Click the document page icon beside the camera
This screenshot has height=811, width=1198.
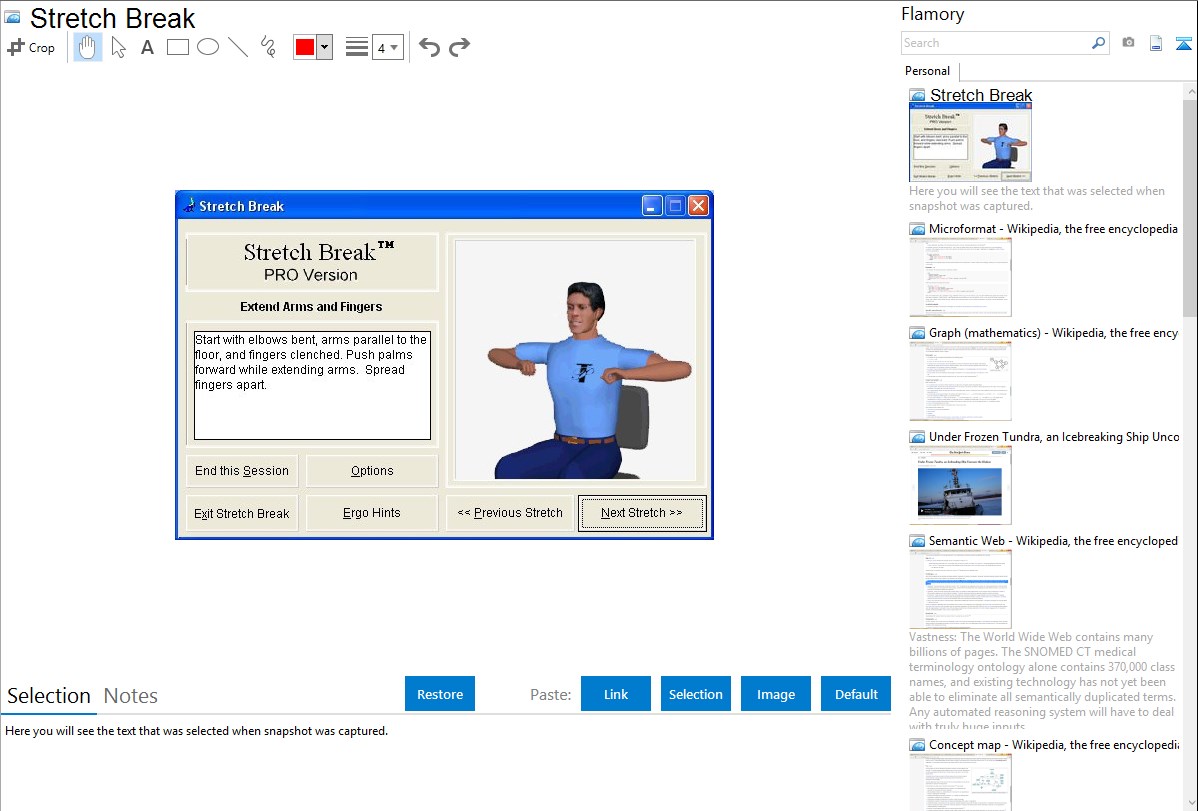coord(1156,43)
